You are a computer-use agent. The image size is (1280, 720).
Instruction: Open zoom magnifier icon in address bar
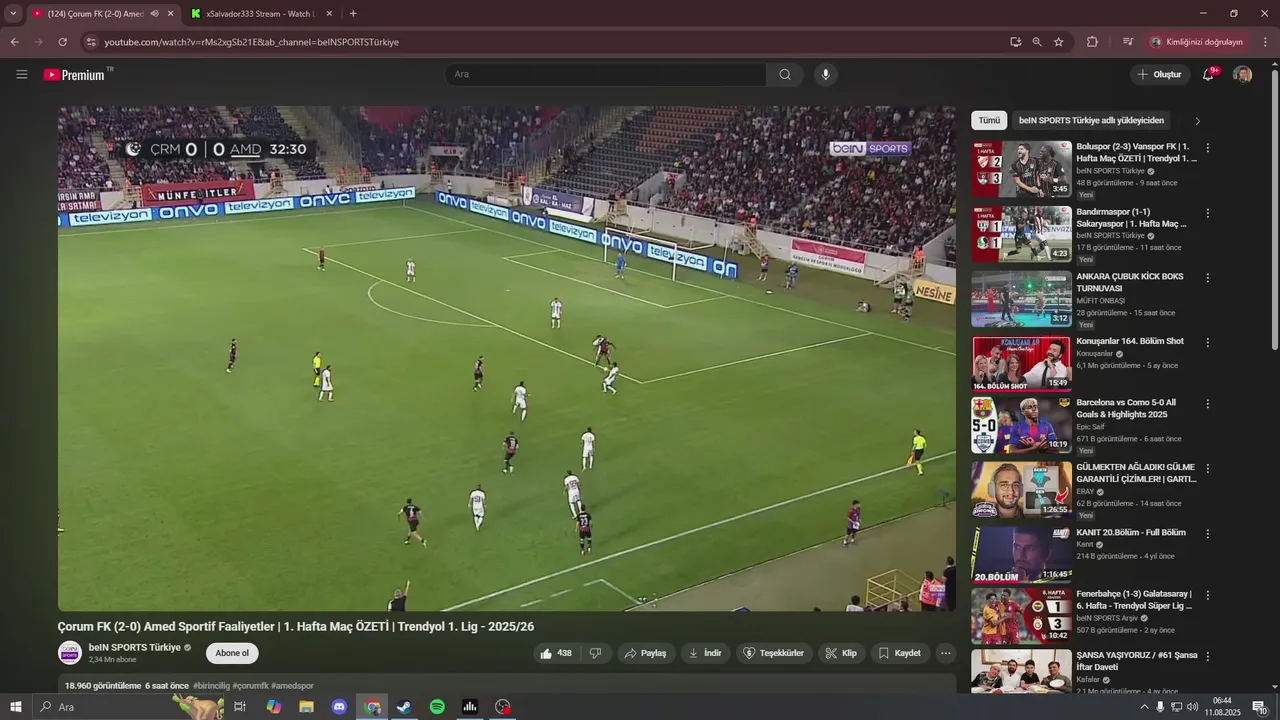click(1037, 42)
